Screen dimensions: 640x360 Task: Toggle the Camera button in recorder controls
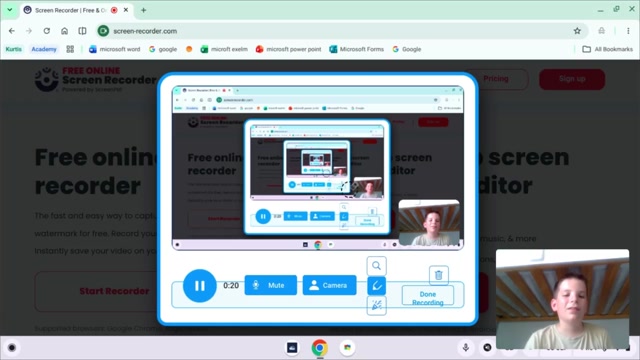329,285
